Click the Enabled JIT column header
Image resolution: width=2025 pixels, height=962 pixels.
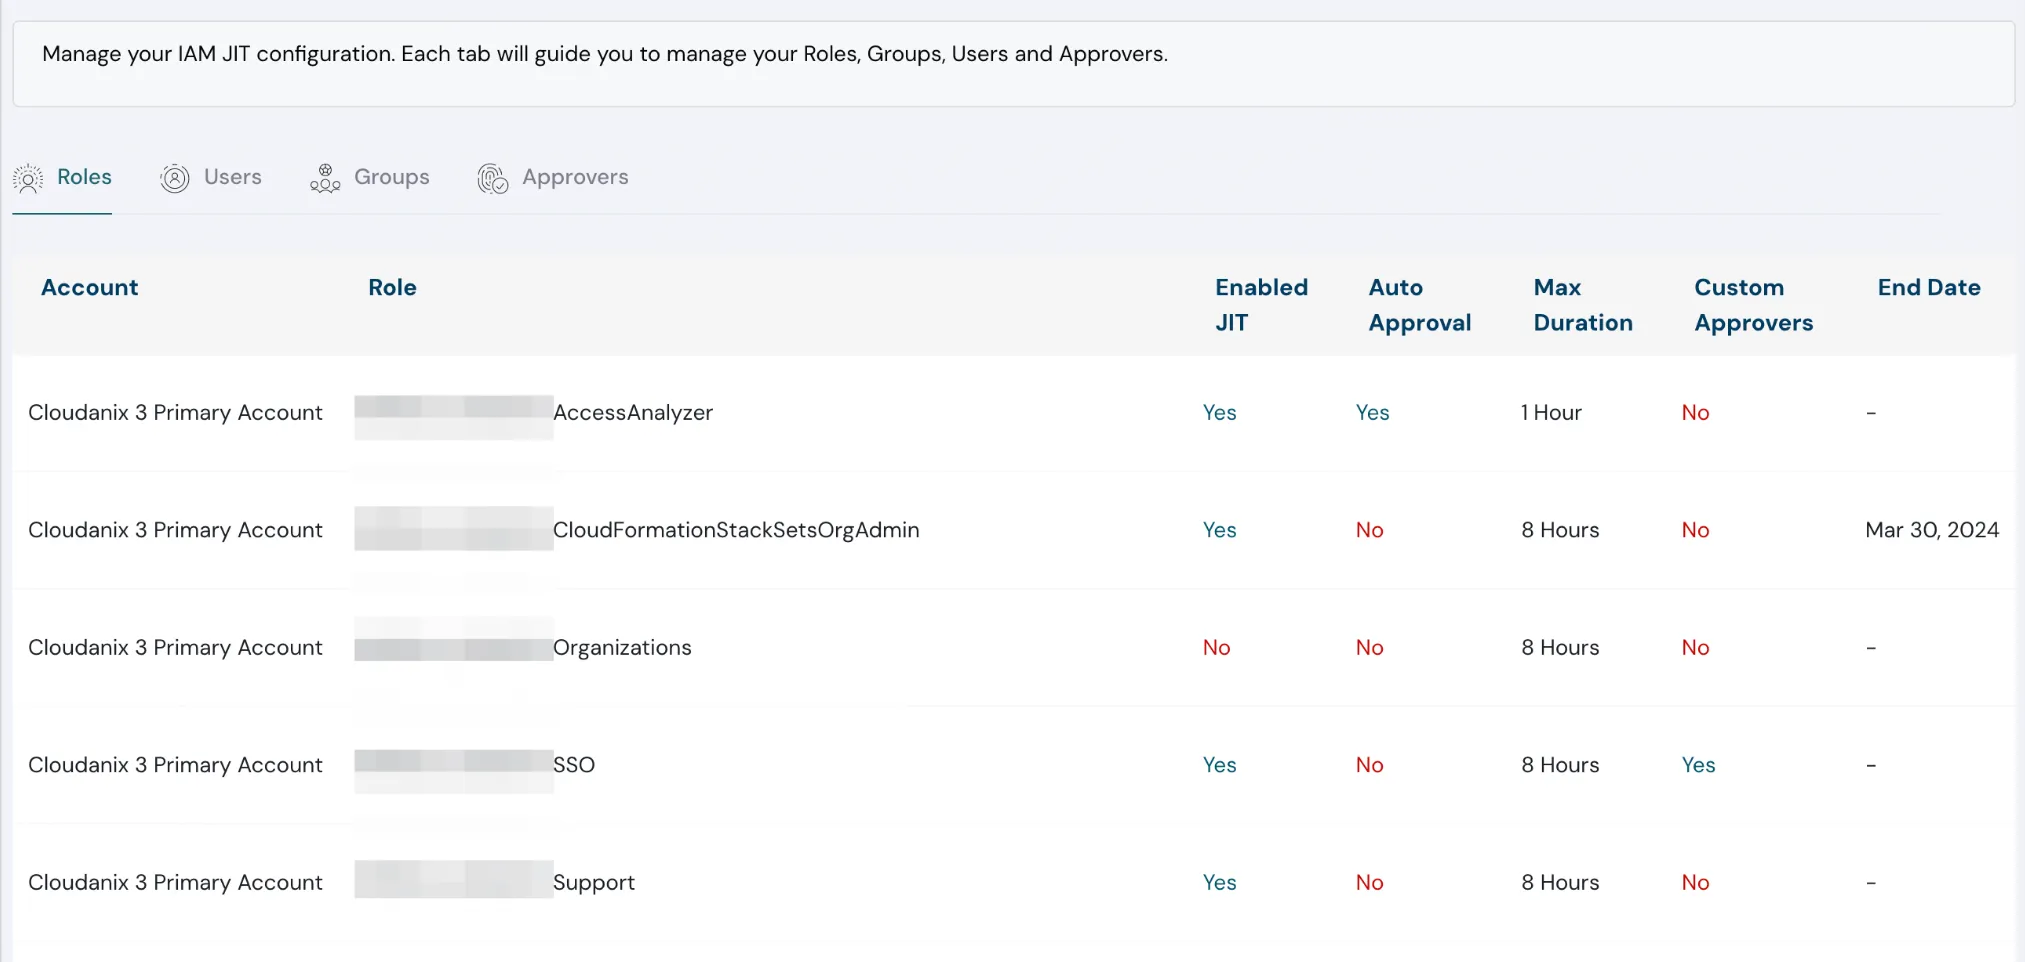pos(1261,305)
